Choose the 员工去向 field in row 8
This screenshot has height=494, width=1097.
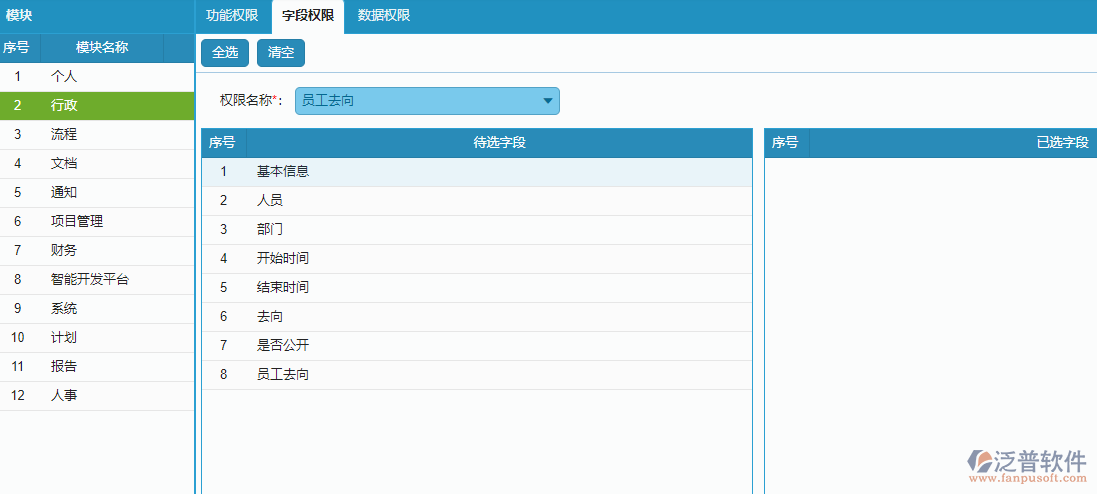477,375
